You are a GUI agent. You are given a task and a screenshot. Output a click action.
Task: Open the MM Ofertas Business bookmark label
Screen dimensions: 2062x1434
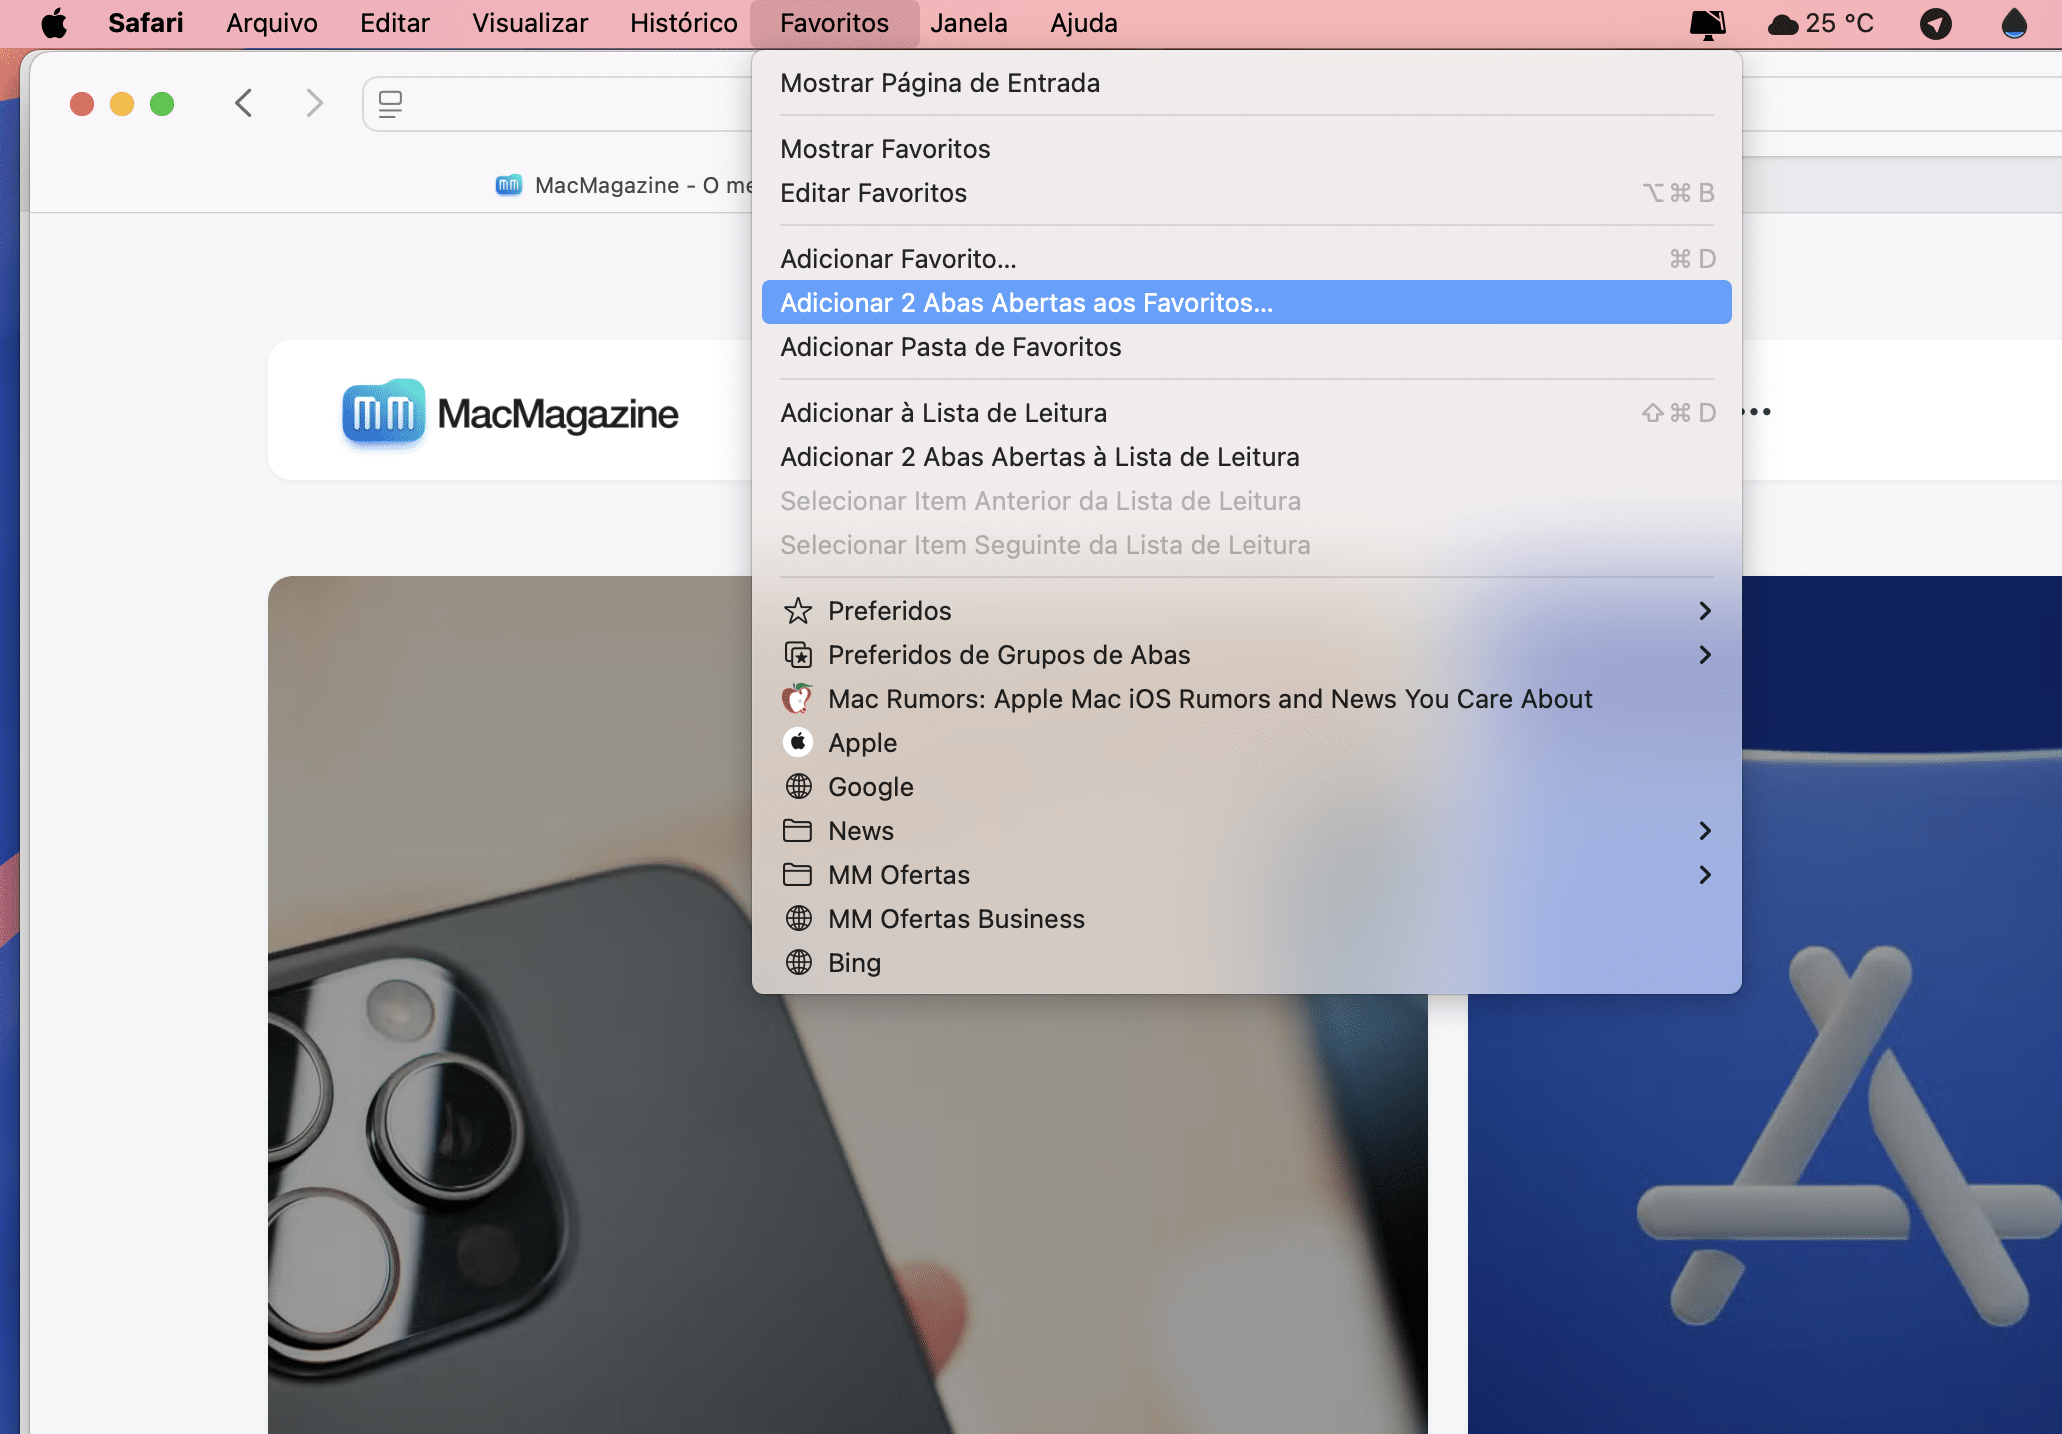pyautogui.click(x=956, y=919)
